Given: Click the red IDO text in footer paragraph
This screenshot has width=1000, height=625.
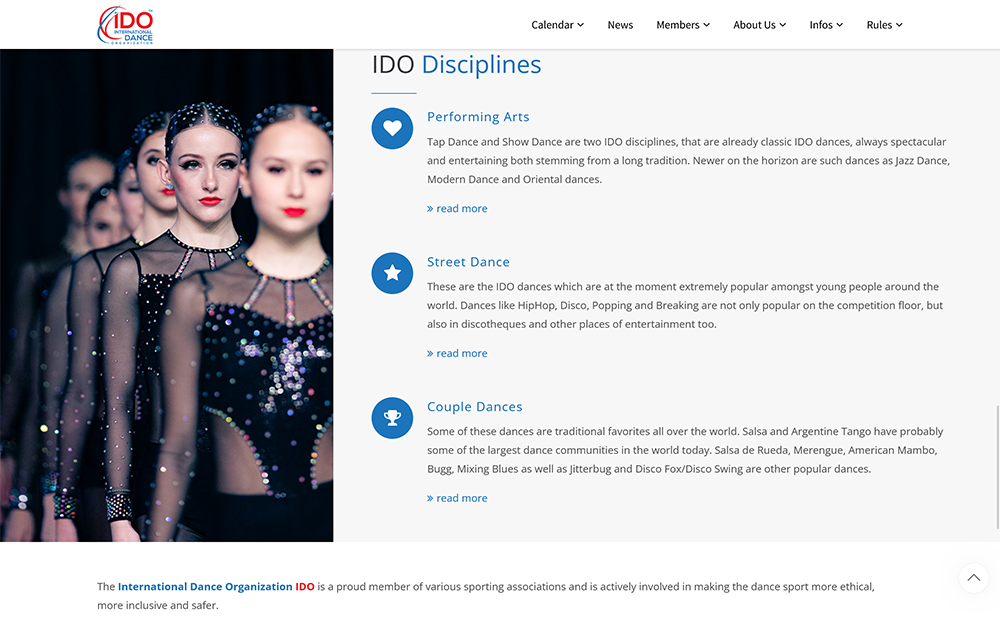Looking at the screenshot, I should (305, 586).
